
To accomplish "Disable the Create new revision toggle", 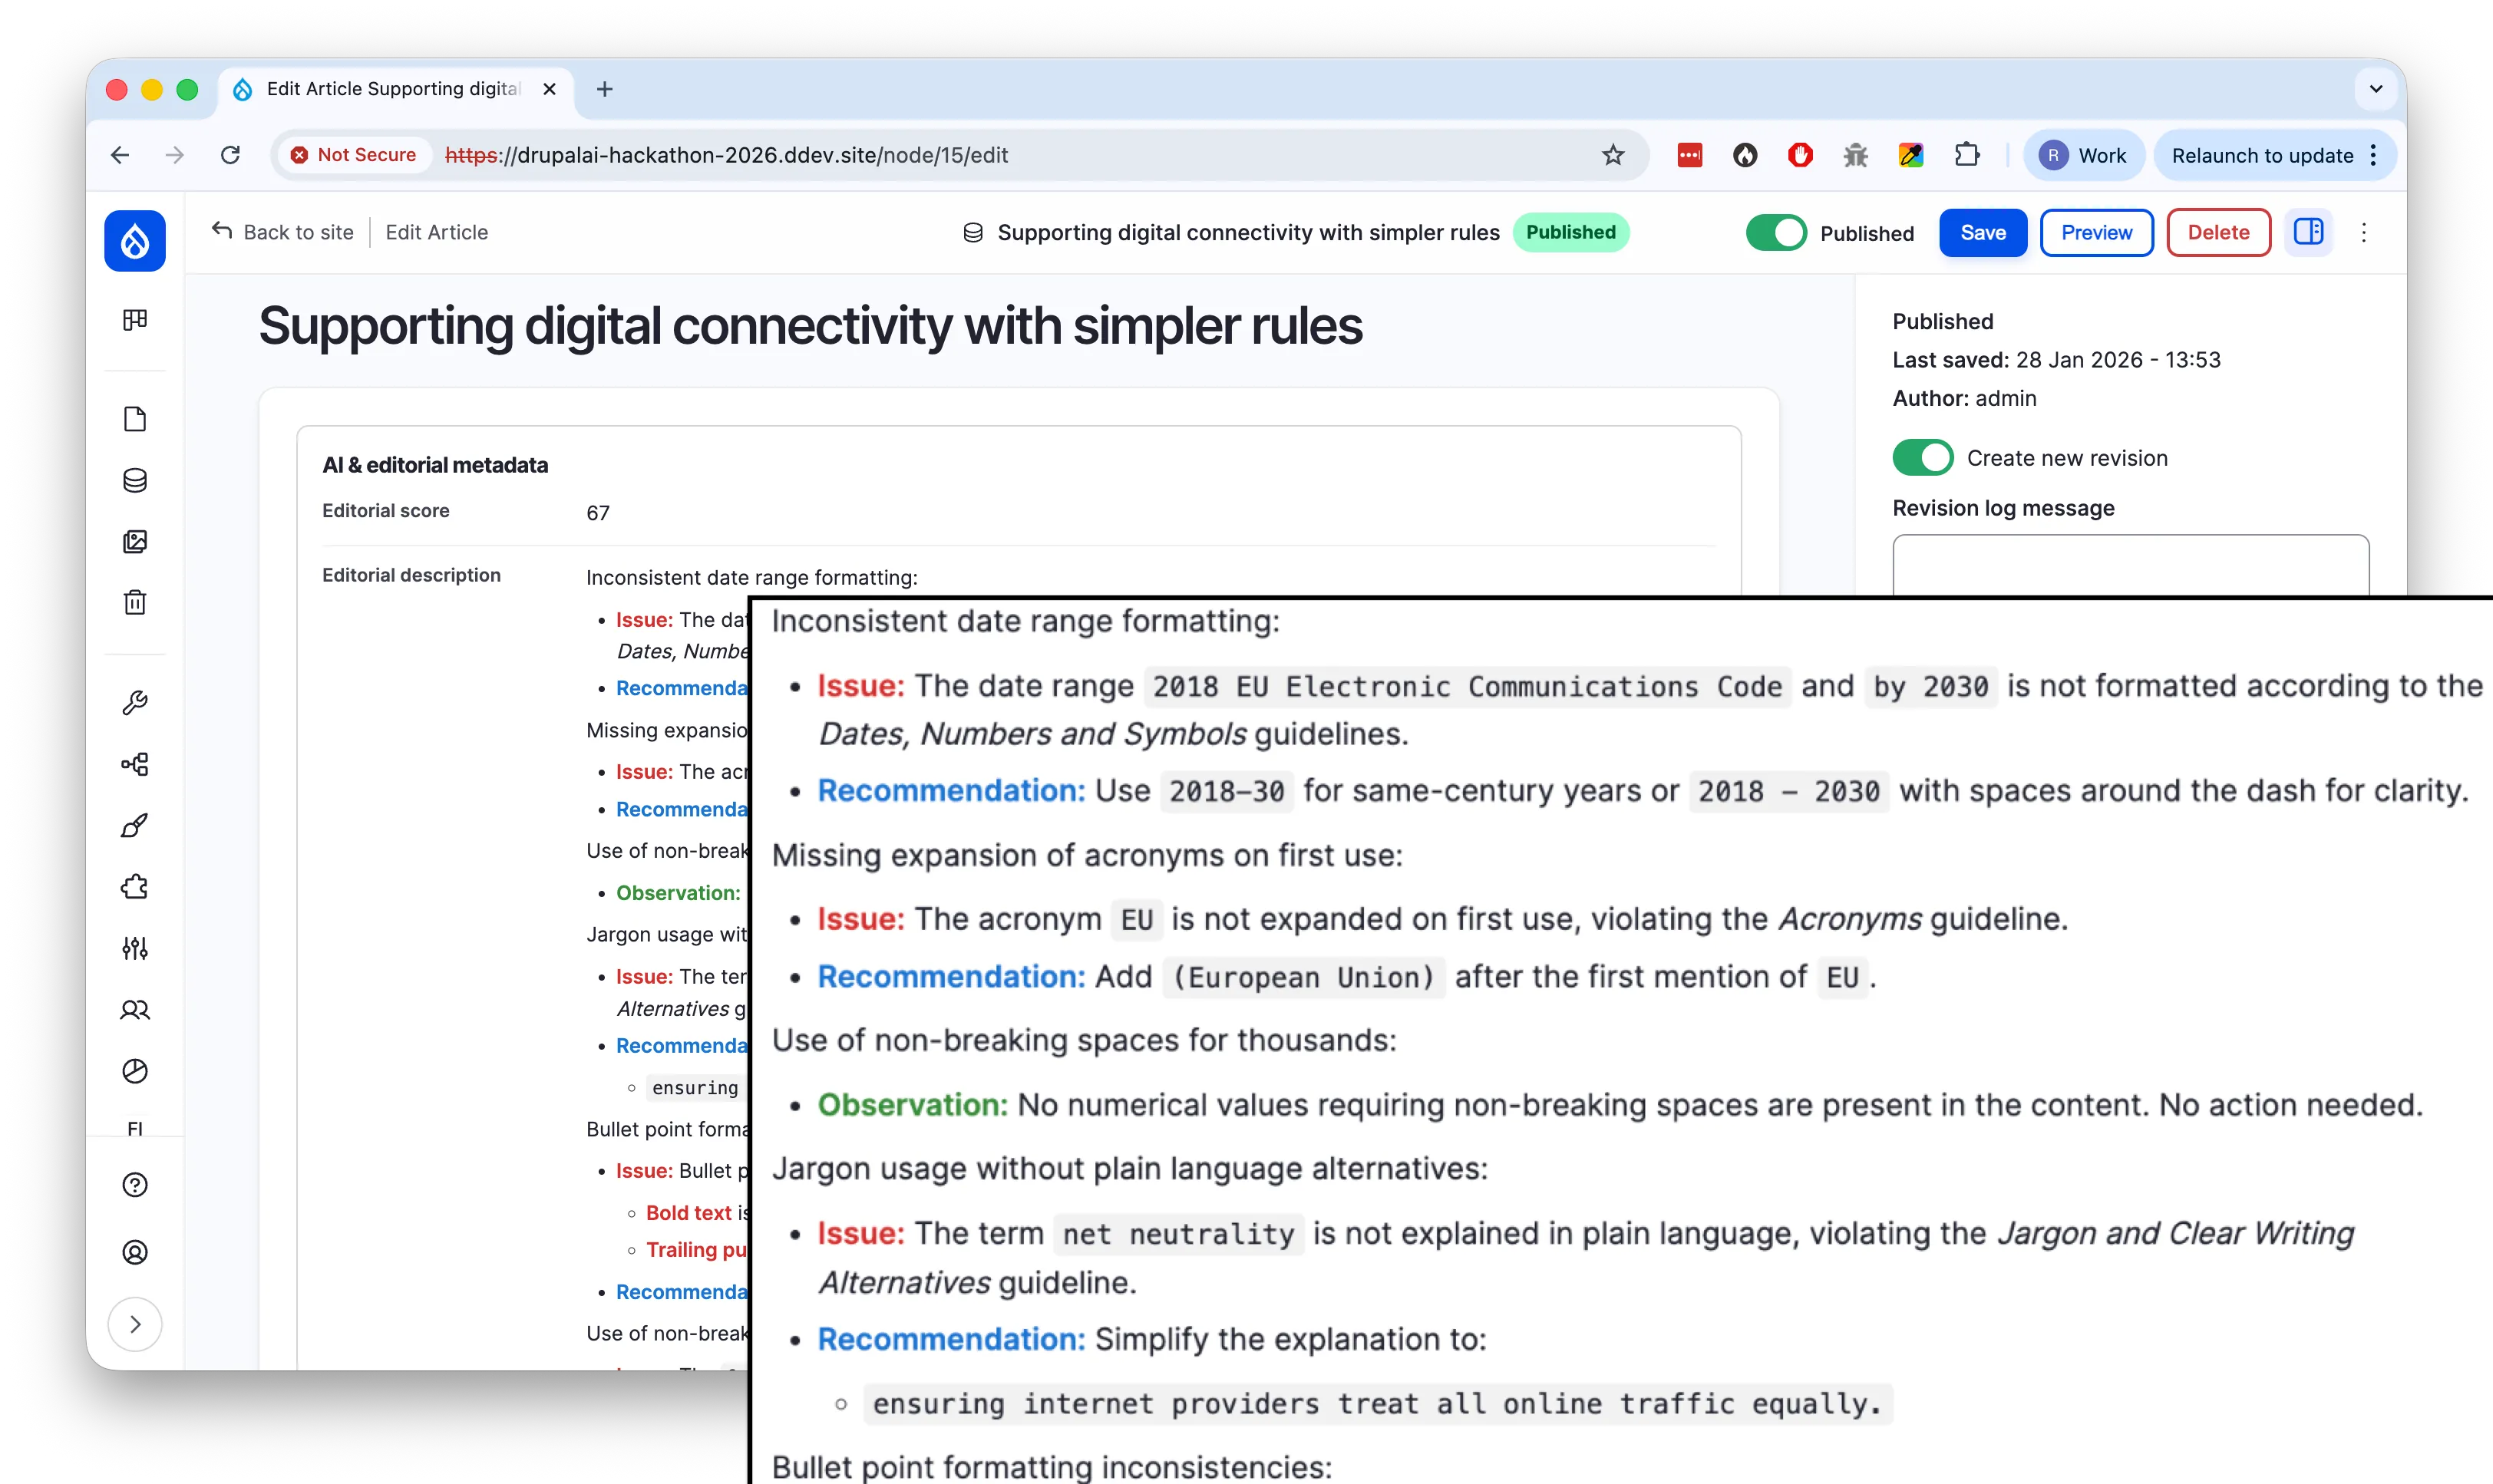I will (x=1921, y=457).
